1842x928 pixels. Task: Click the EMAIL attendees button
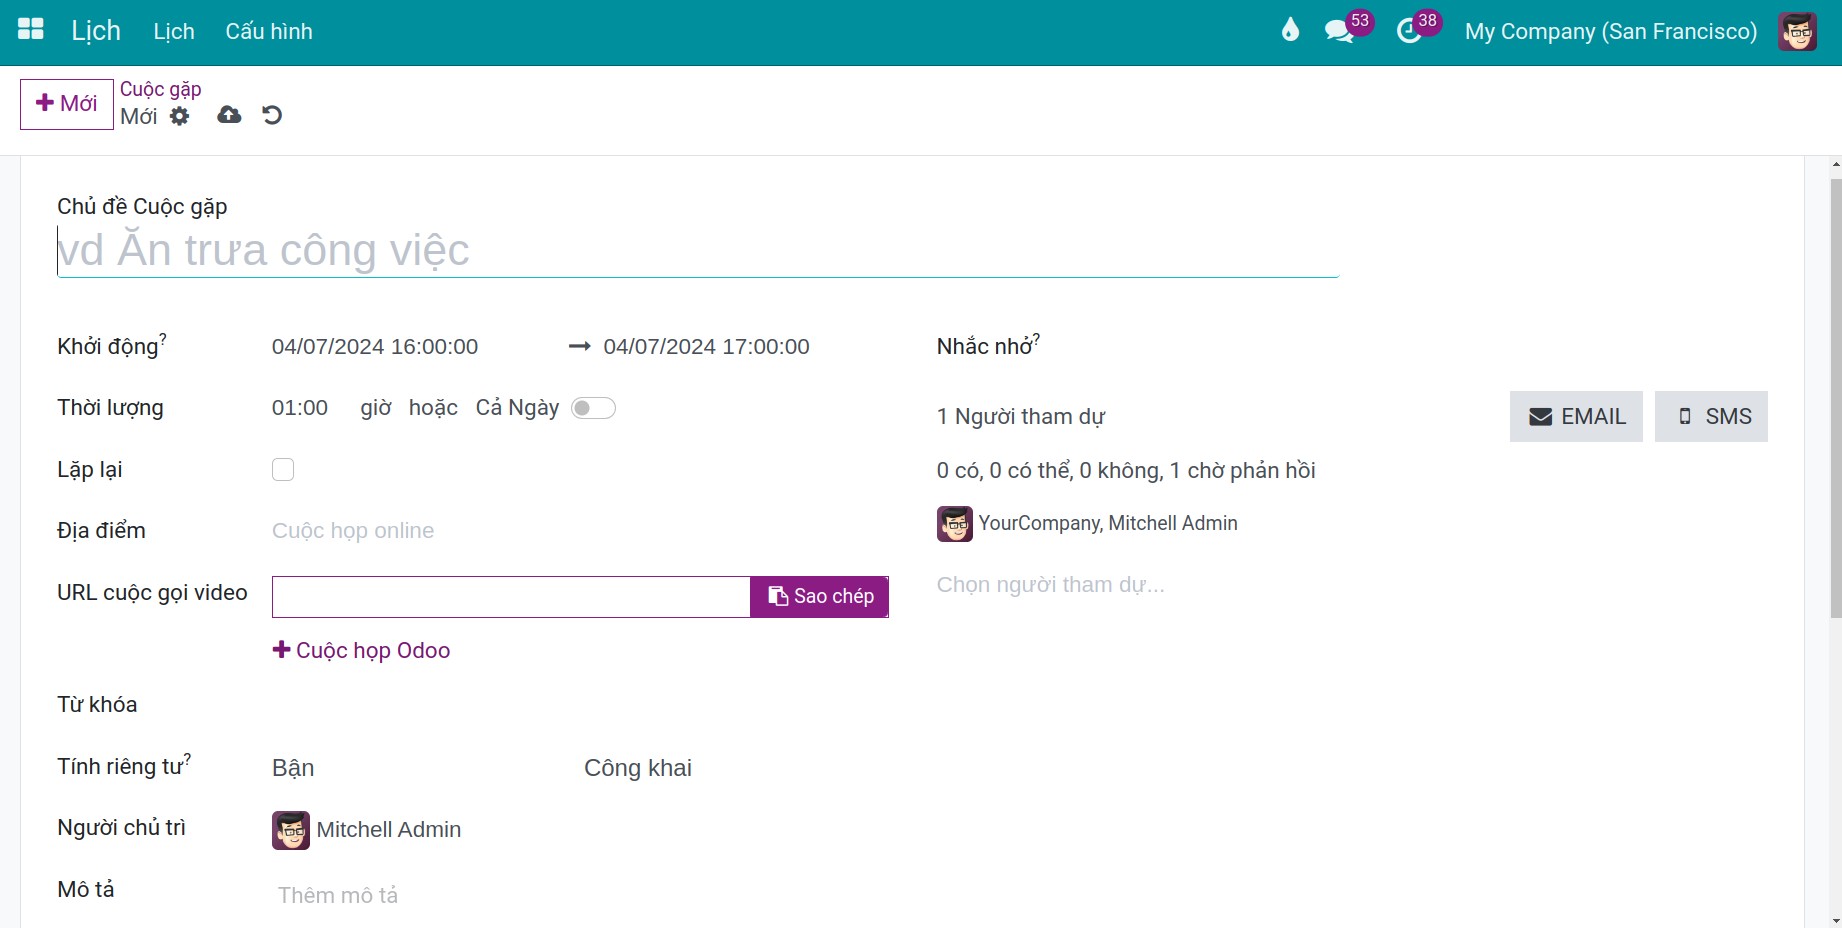(1576, 416)
